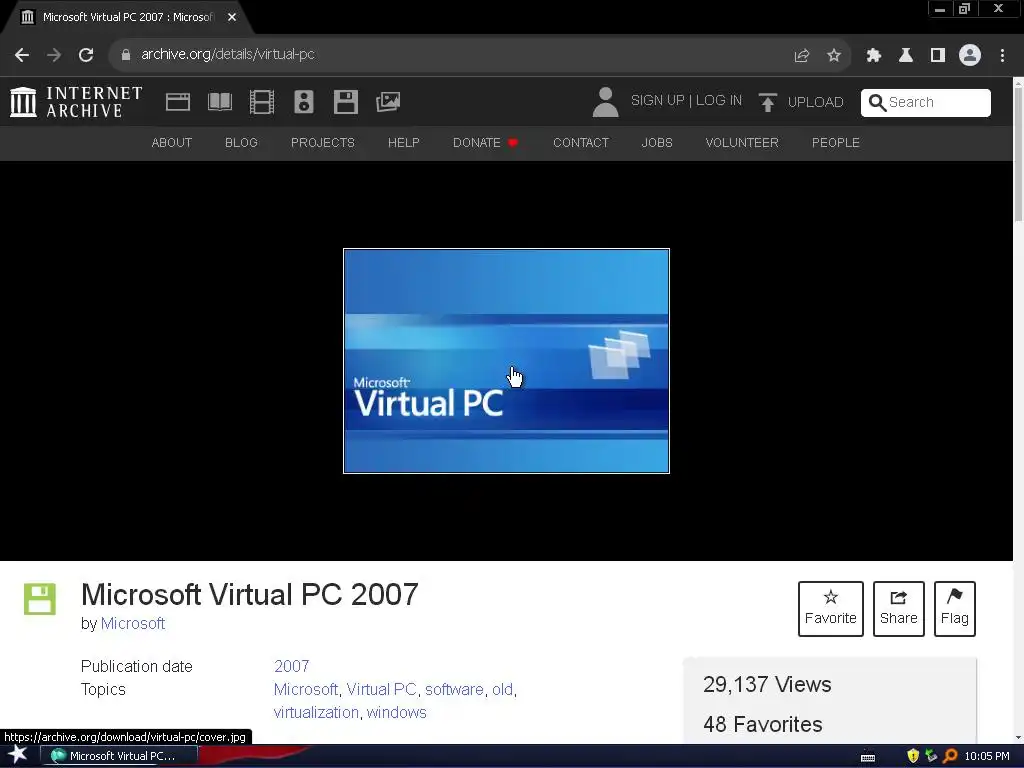Click the 10:05 PM clock
The width and height of the screenshot is (1024, 768).
(x=987, y=756)
